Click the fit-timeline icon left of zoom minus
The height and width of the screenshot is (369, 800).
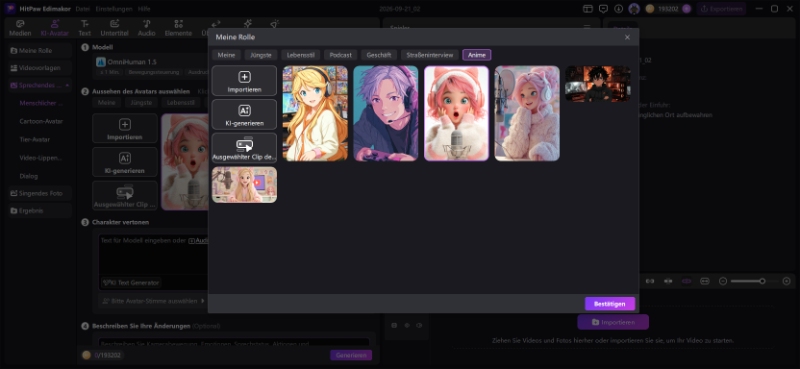click(x=705, y=281)
